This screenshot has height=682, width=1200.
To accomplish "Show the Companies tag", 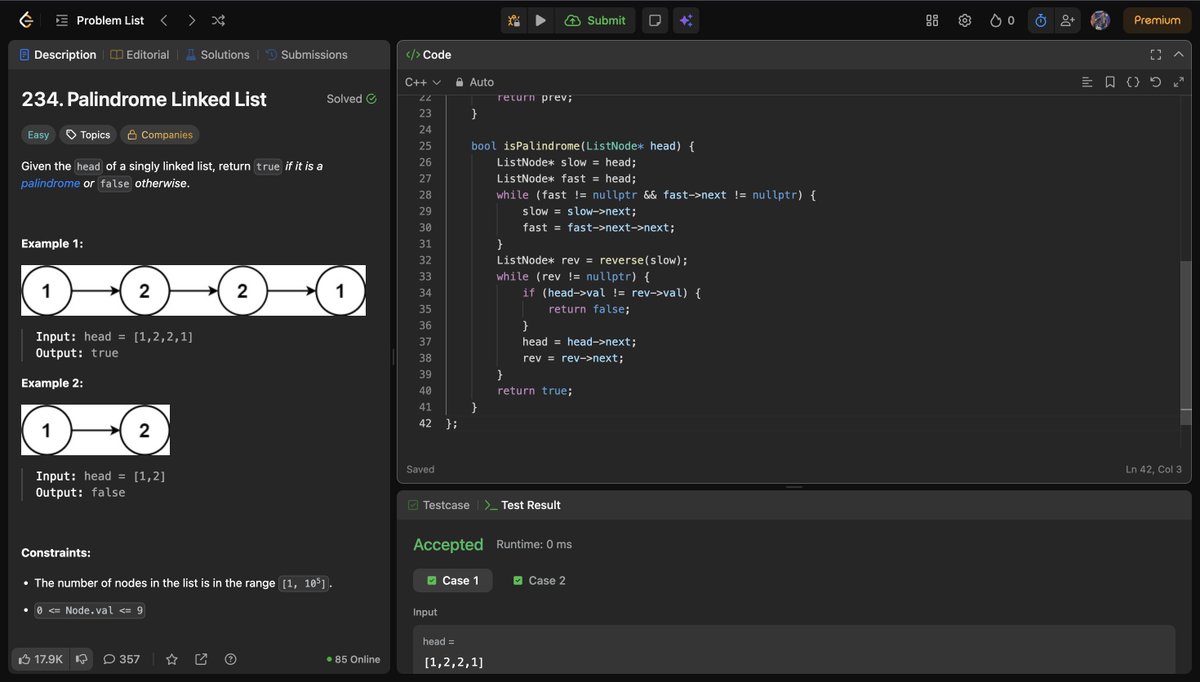I will click(x=159, y=135).
